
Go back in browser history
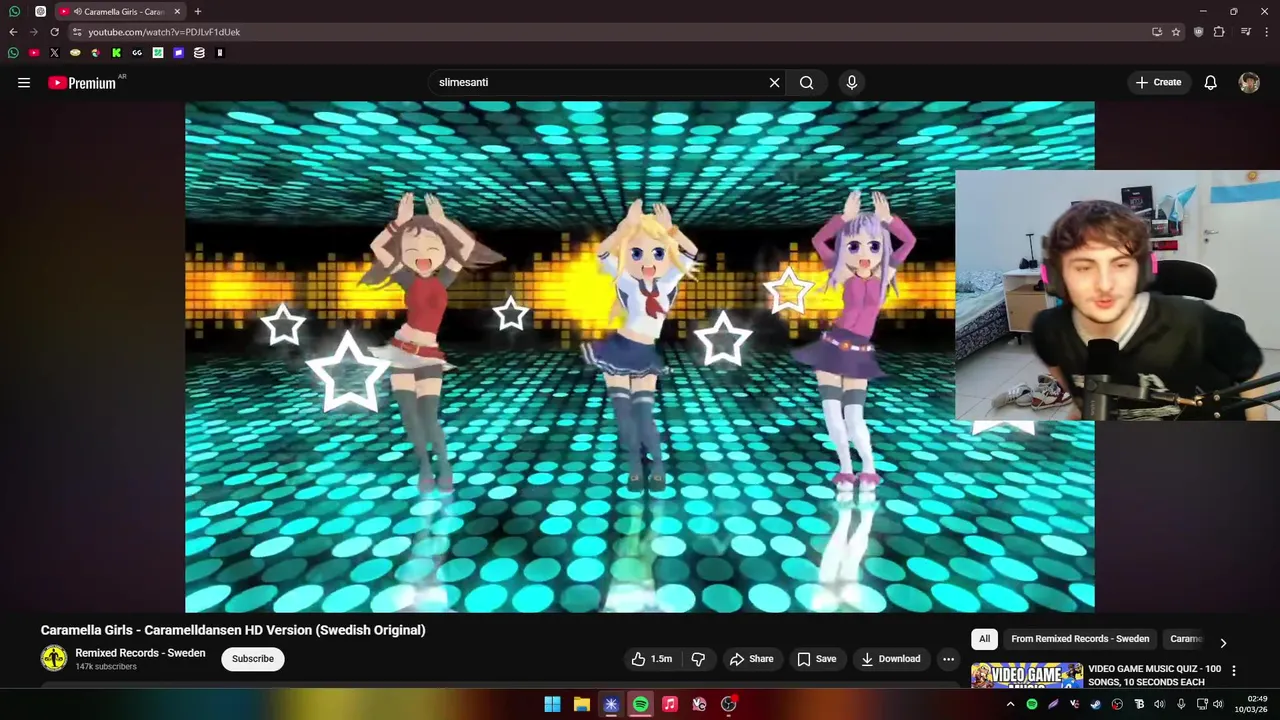point(13,32)
